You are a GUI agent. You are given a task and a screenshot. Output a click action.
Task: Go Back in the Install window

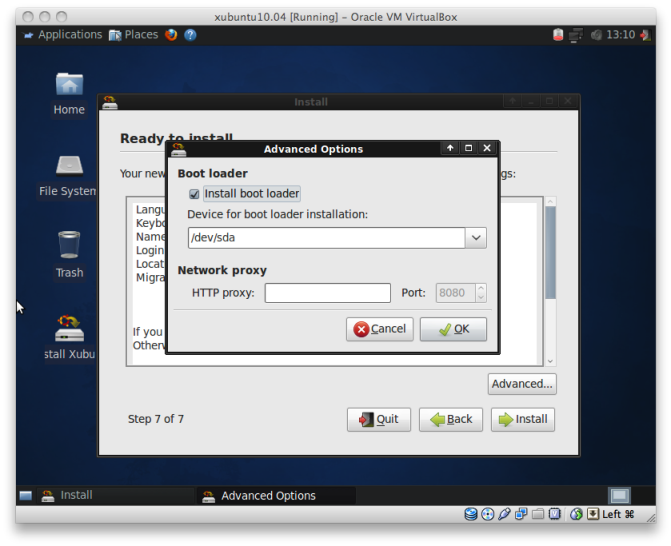[x=451, y=419]
